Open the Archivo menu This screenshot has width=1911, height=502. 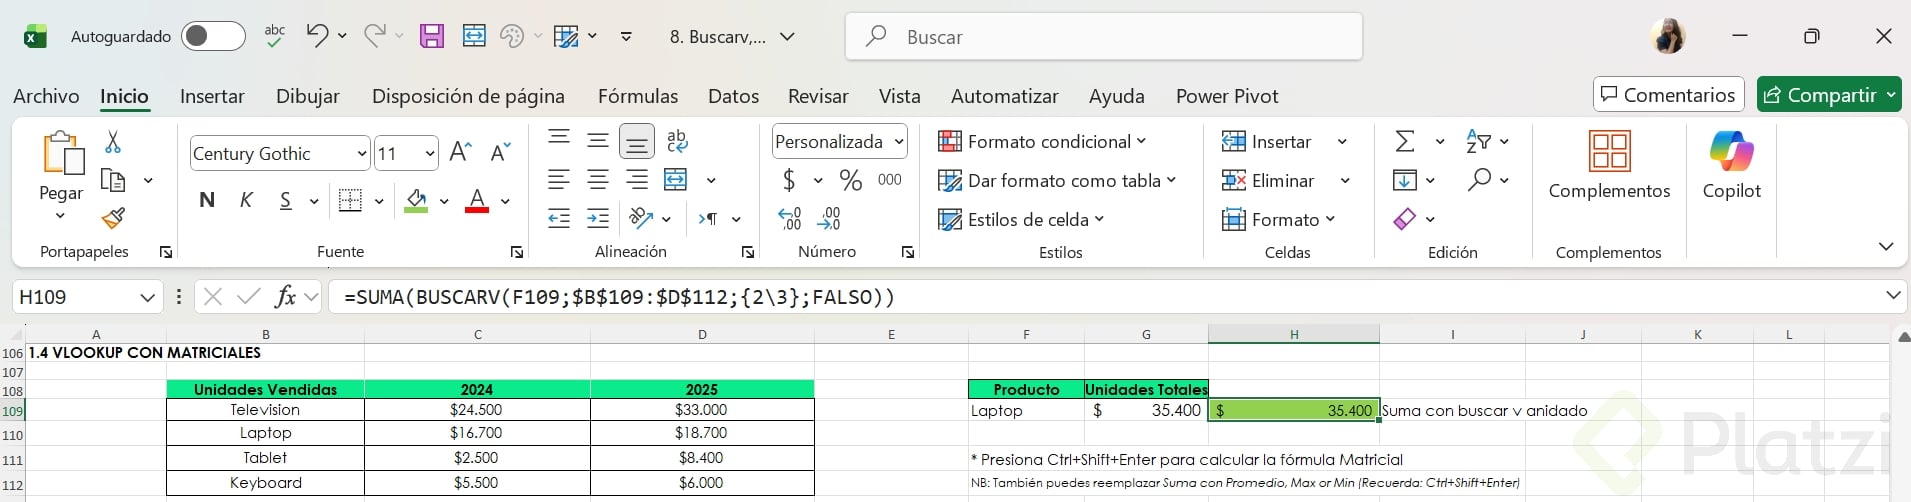click(46, 96)
